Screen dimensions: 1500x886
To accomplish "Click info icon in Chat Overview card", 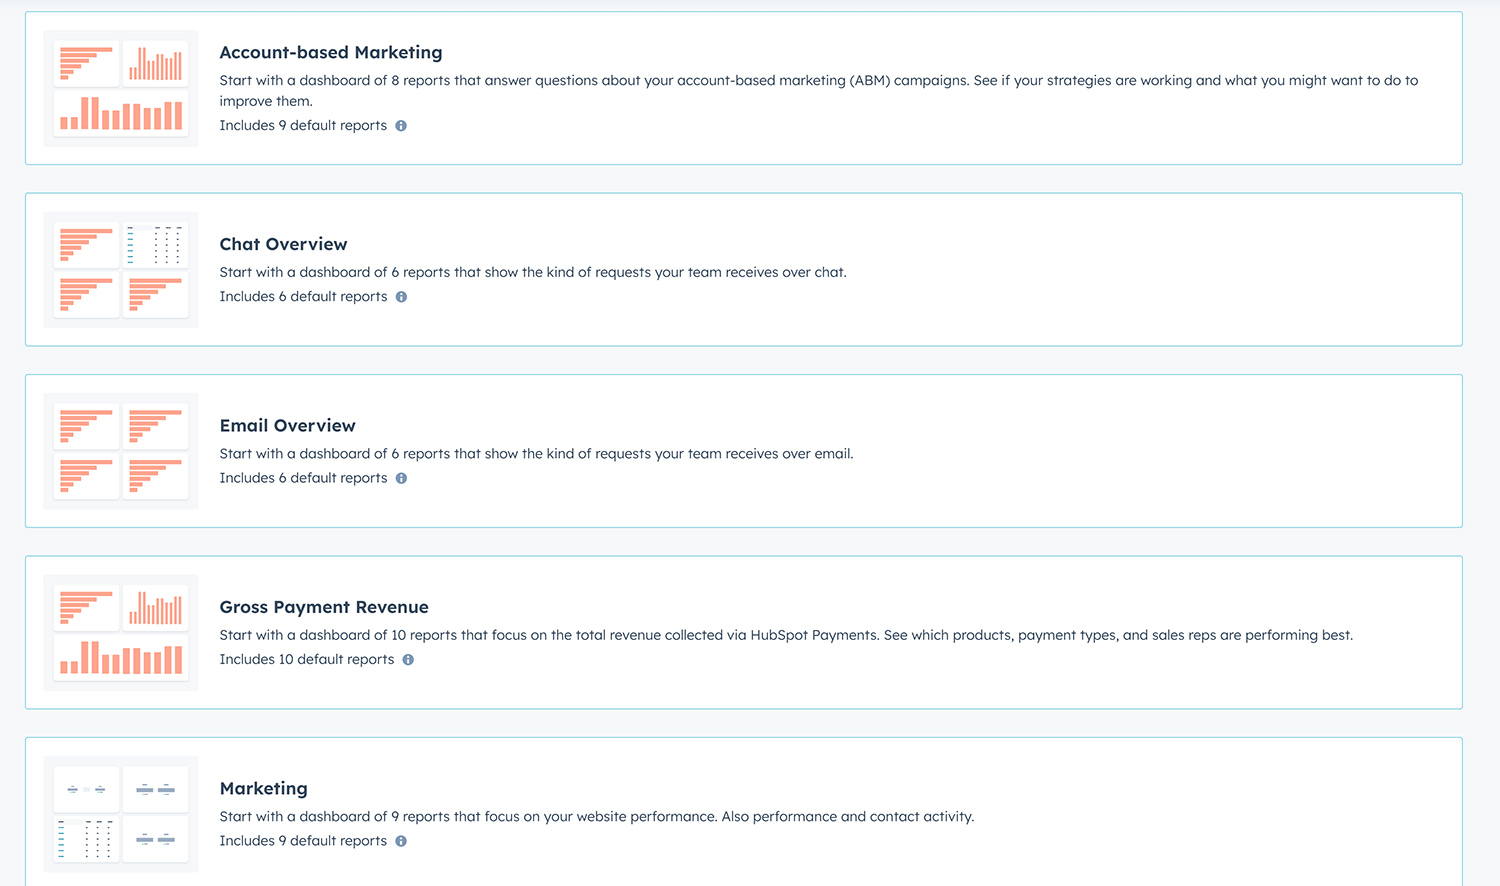I will tap(401, 297).
